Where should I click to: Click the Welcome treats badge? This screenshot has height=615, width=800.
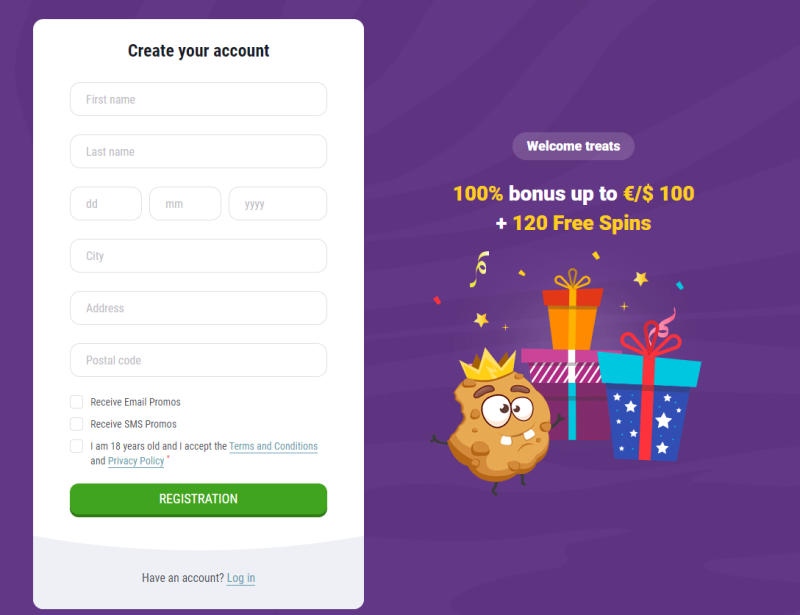click(x=573, y=146)
